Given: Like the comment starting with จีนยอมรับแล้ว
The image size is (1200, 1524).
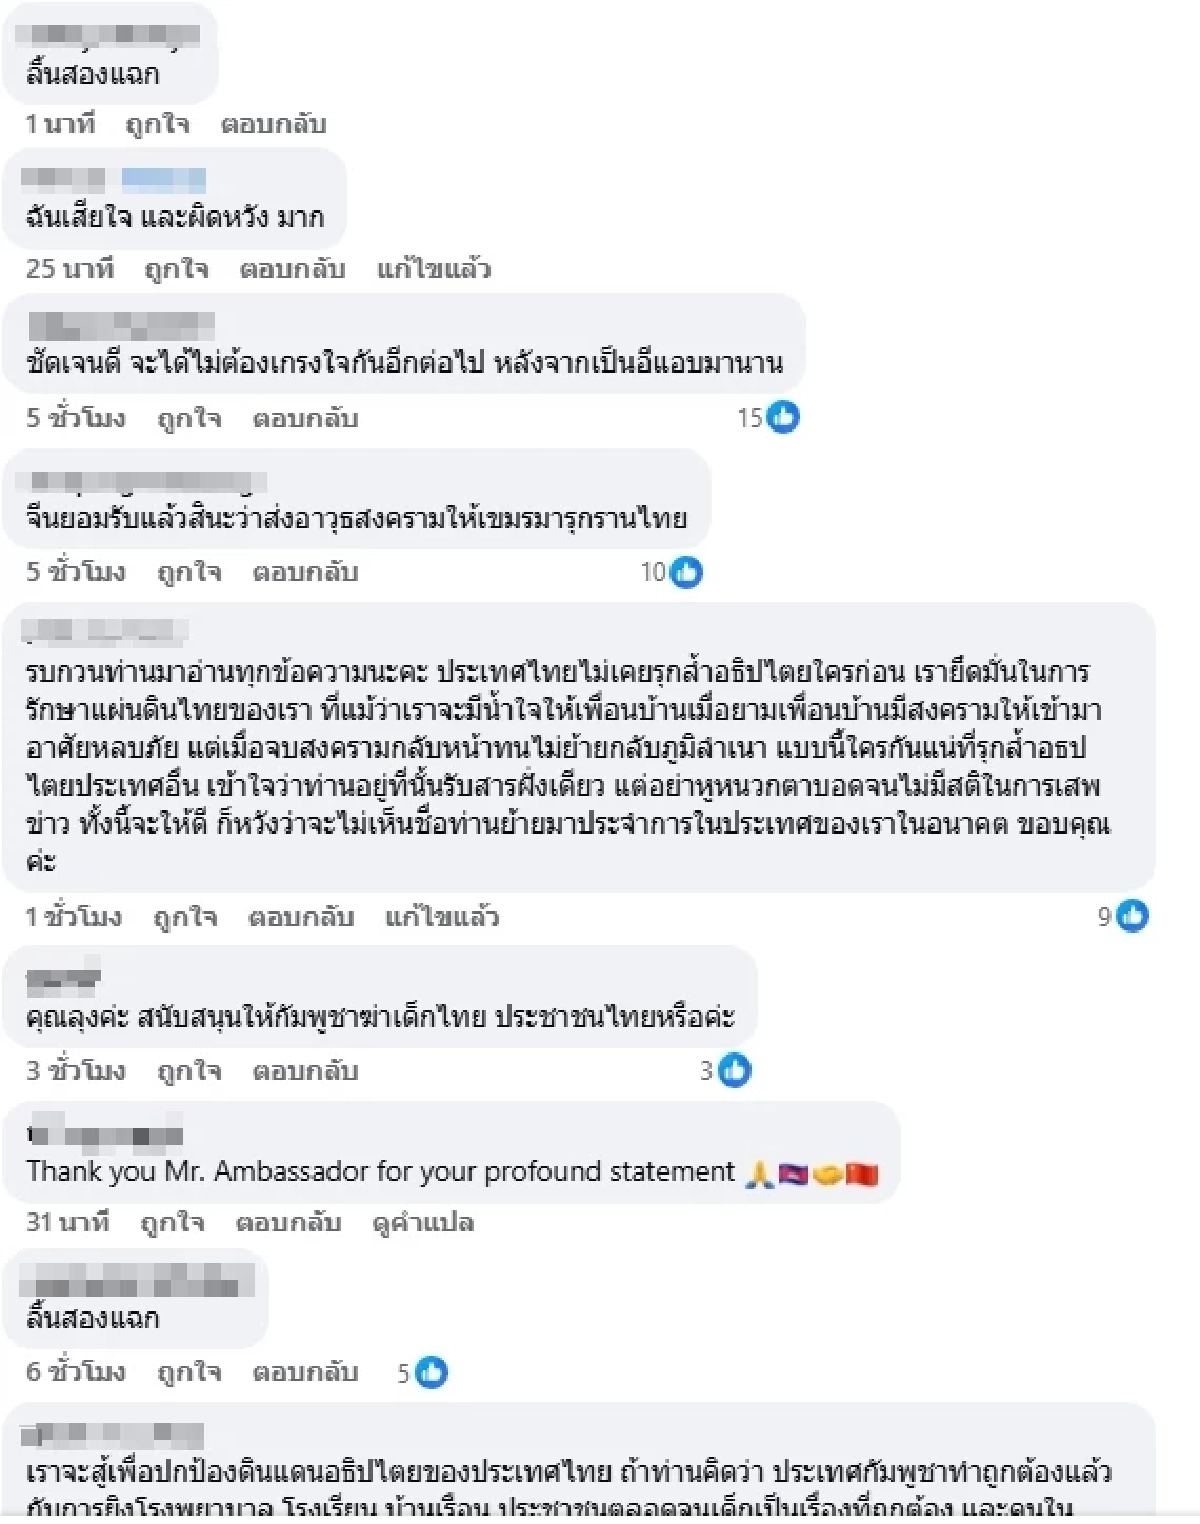Looking at the screenshot, I should pos(189,572).
